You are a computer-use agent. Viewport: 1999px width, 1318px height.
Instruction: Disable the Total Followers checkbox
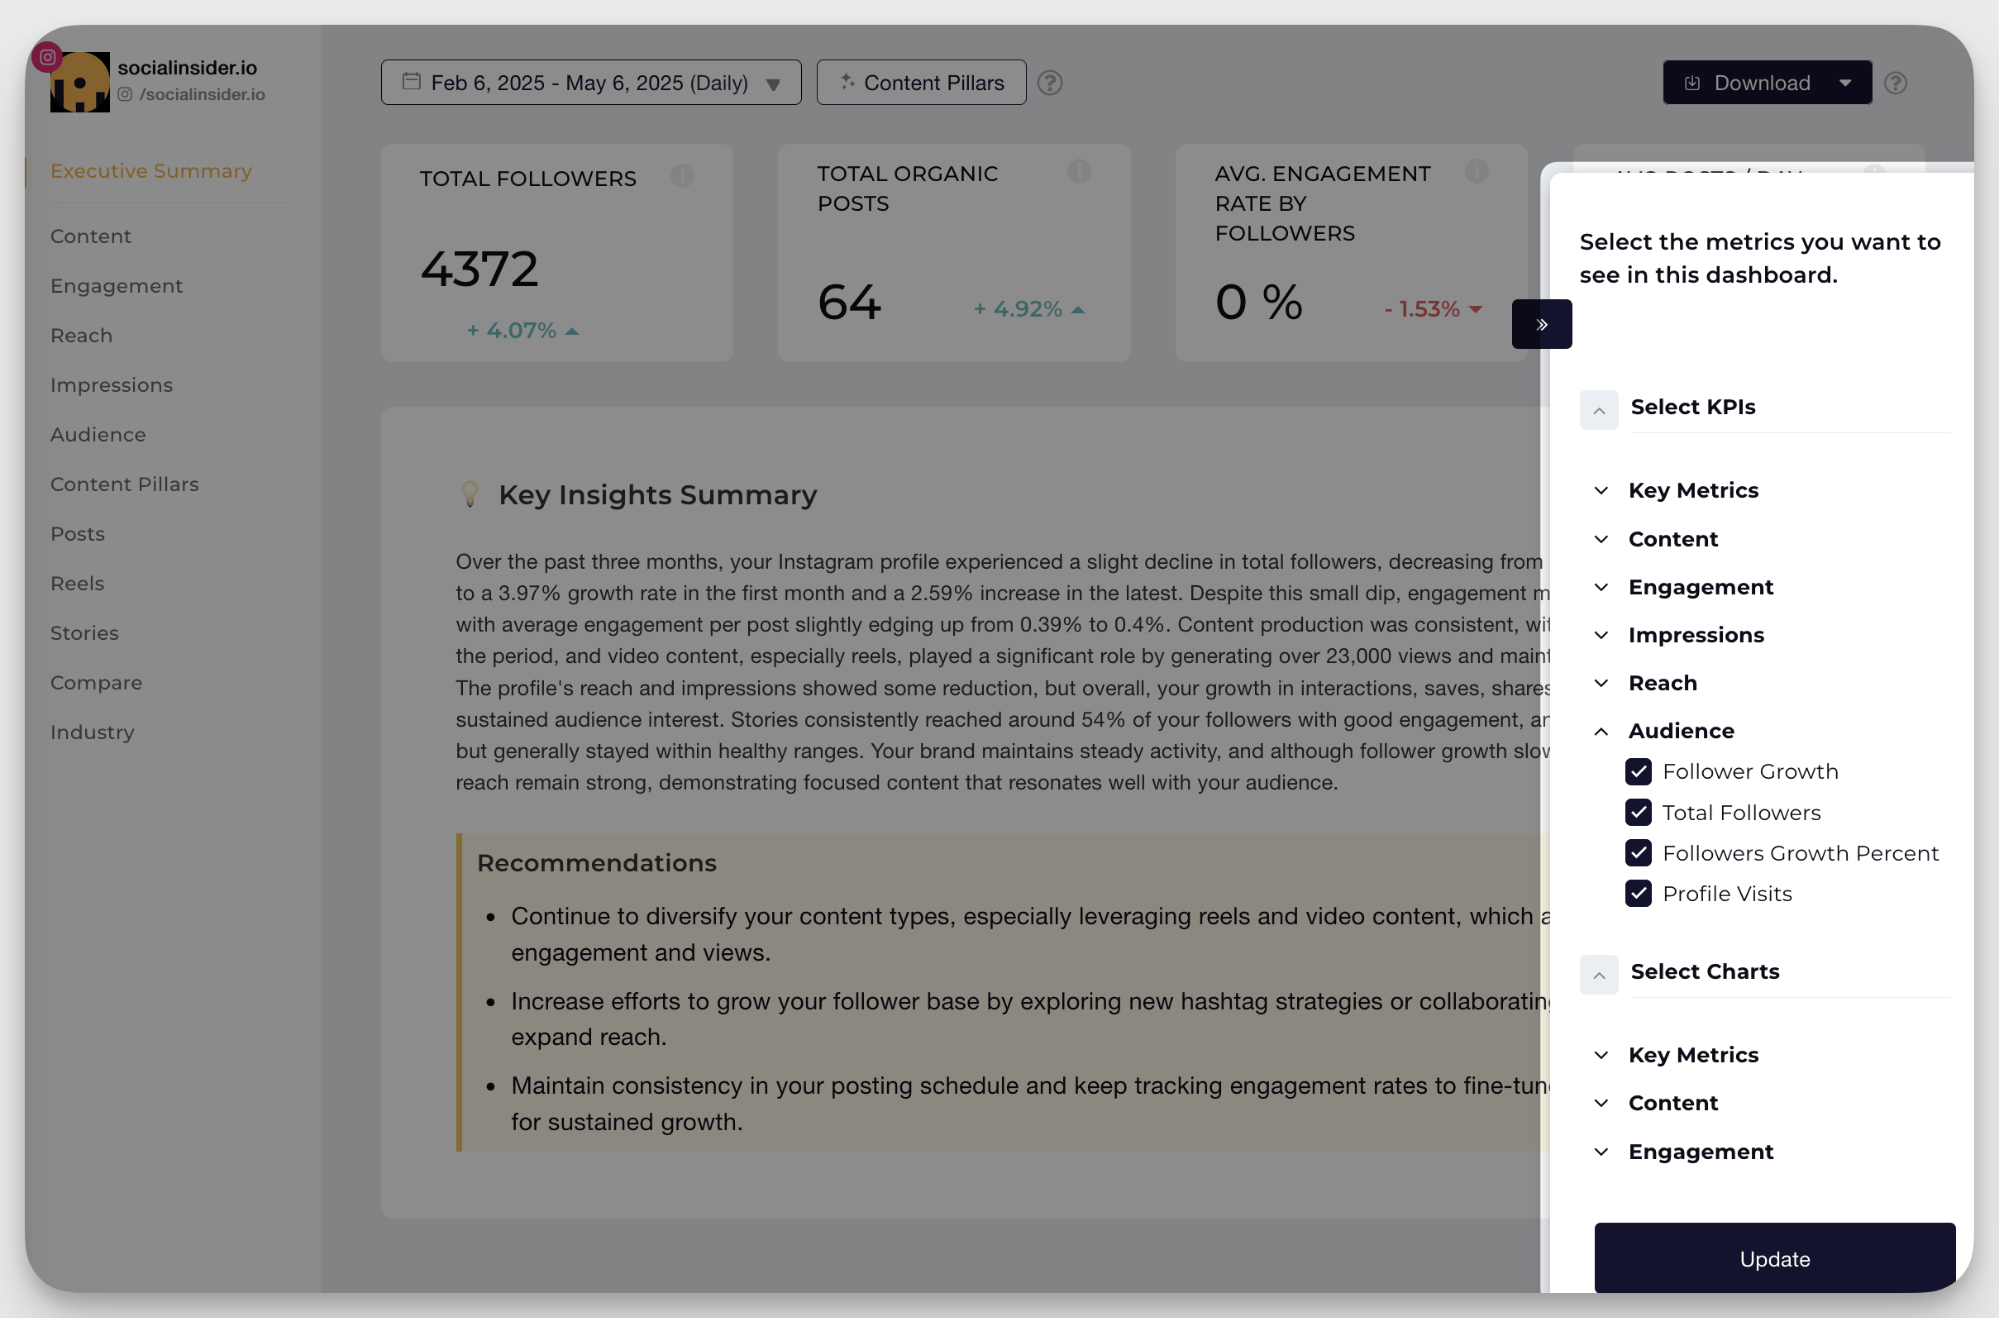pos(1638,812)
